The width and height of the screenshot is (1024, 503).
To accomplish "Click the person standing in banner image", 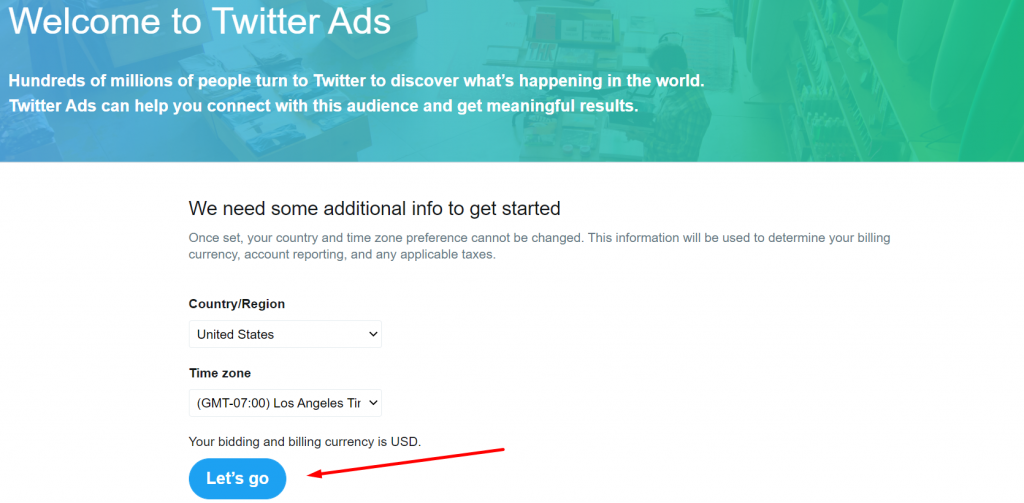I will click(x=679, y=99).
